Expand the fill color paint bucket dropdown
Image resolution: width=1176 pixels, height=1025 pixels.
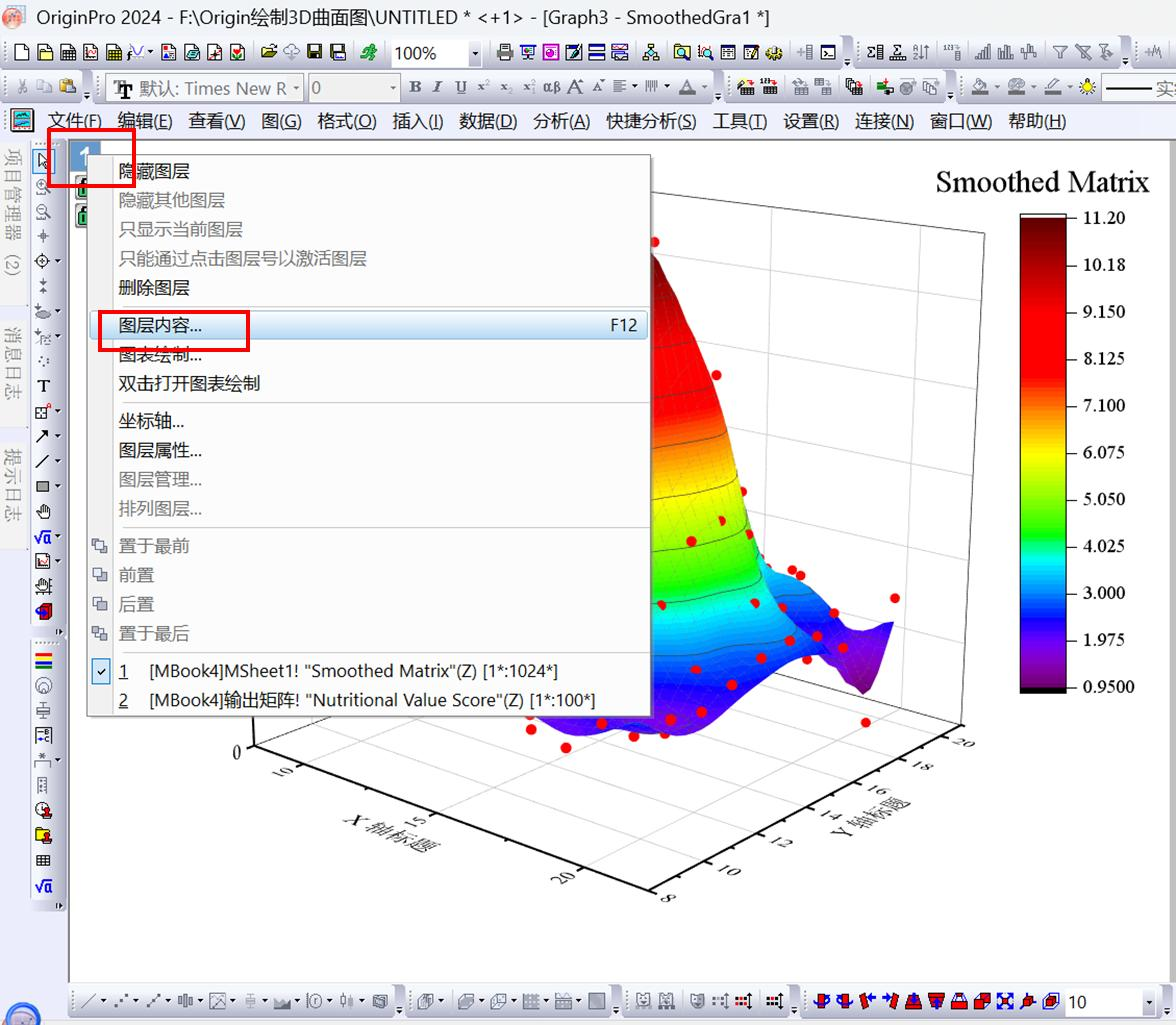(x=997, y=88)
